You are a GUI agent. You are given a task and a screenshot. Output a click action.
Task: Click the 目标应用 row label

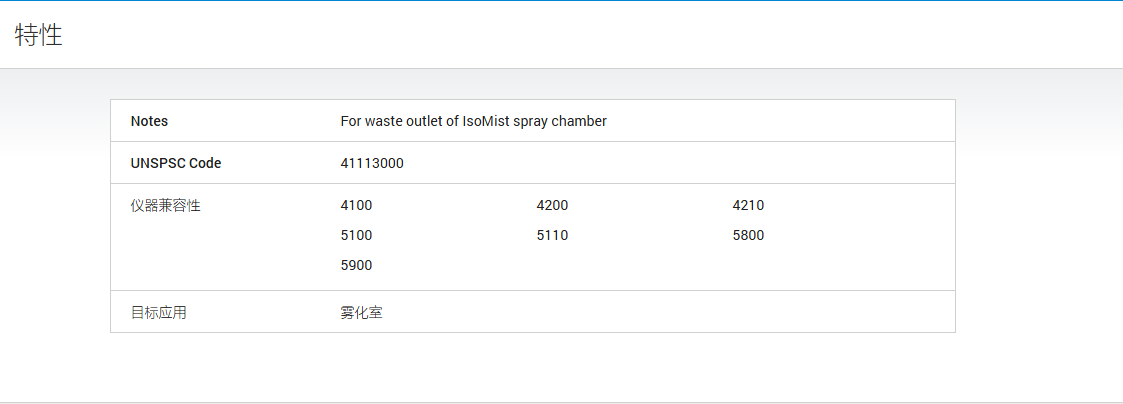pyautogui.click(x=159, y=312)
